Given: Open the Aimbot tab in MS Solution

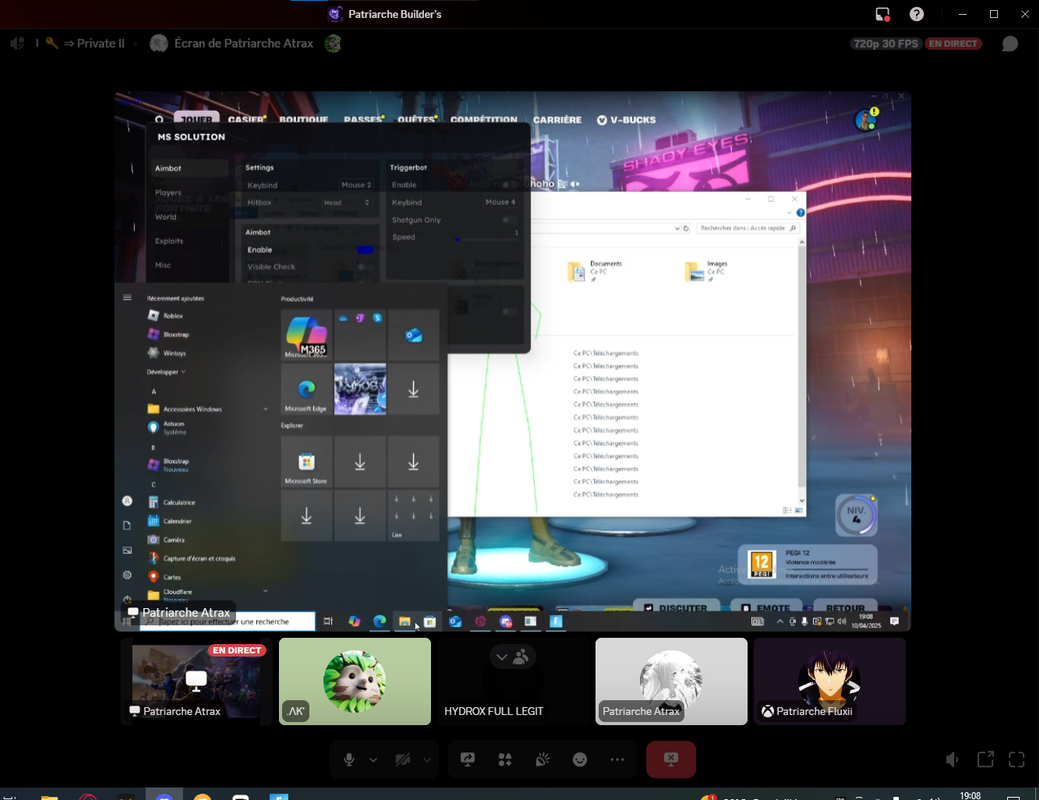Looking at the screenshot, I should [189, 168].
